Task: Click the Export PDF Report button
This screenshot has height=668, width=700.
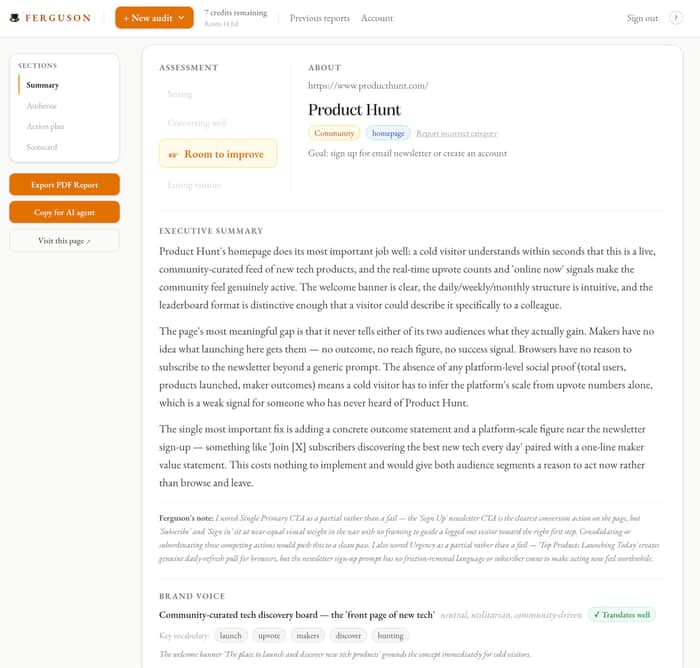Action: tap(64, 185)
